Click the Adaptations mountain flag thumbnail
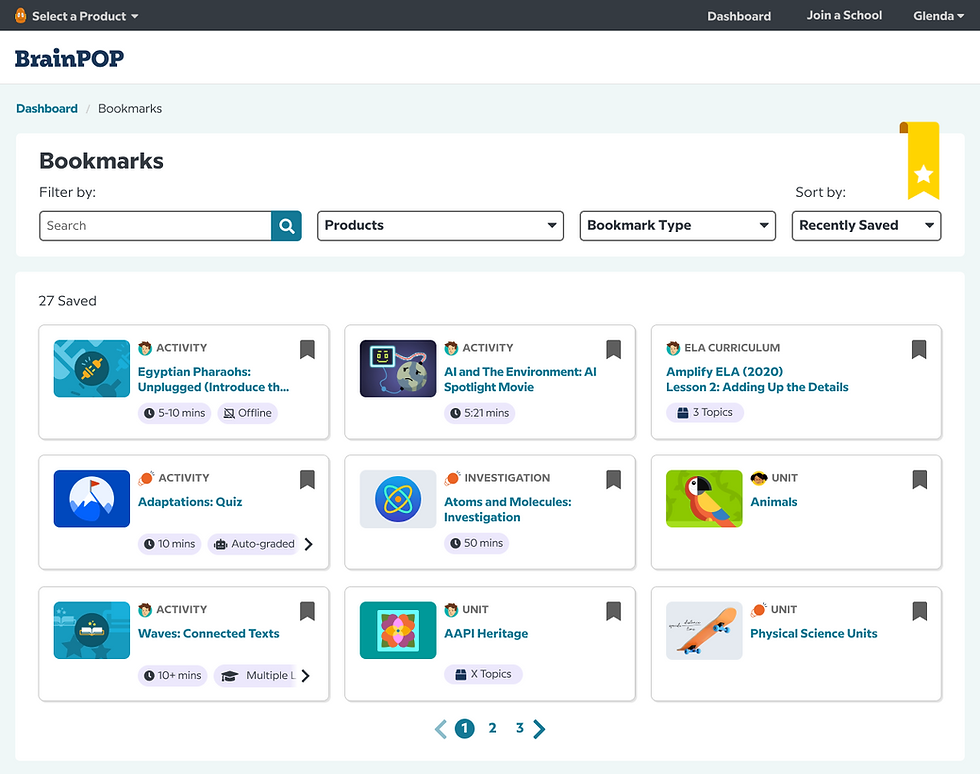Viewport: 980px width, 774px height. tap(92, 499)
